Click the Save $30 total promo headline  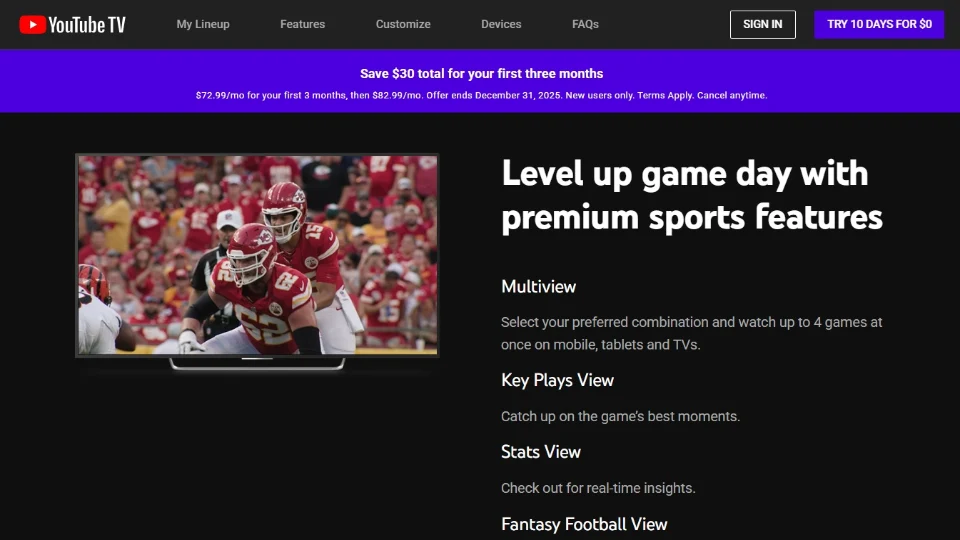481,73
